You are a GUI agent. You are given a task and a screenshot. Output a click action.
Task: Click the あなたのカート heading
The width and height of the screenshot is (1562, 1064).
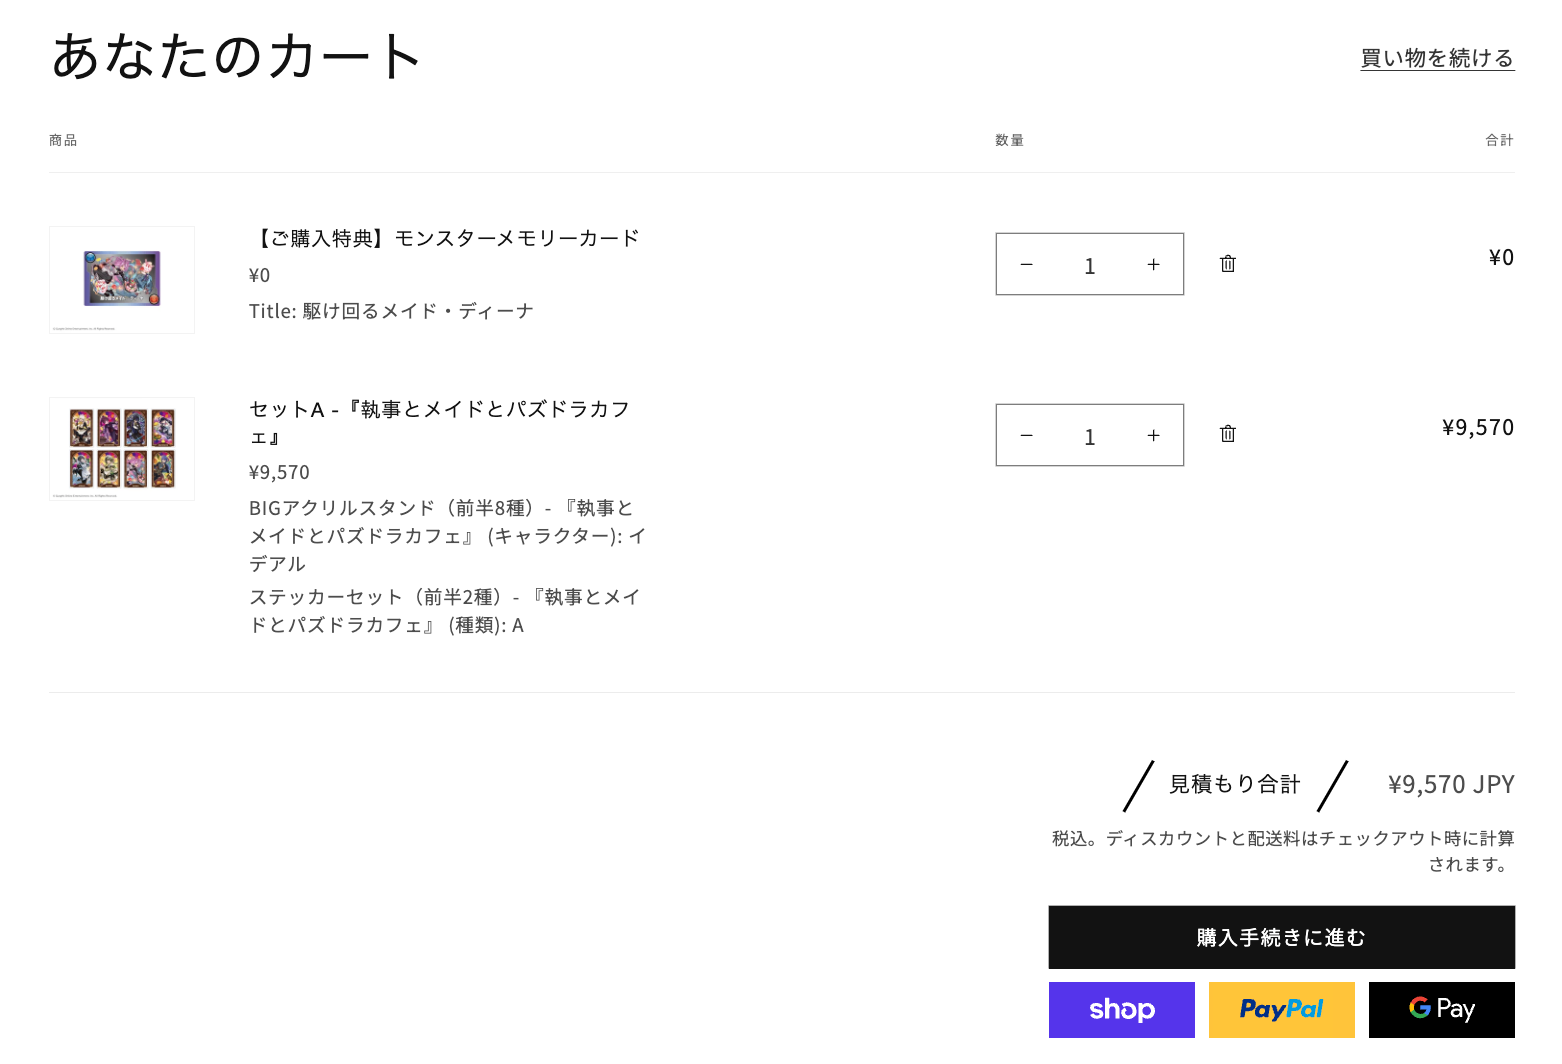coord(237,56)
